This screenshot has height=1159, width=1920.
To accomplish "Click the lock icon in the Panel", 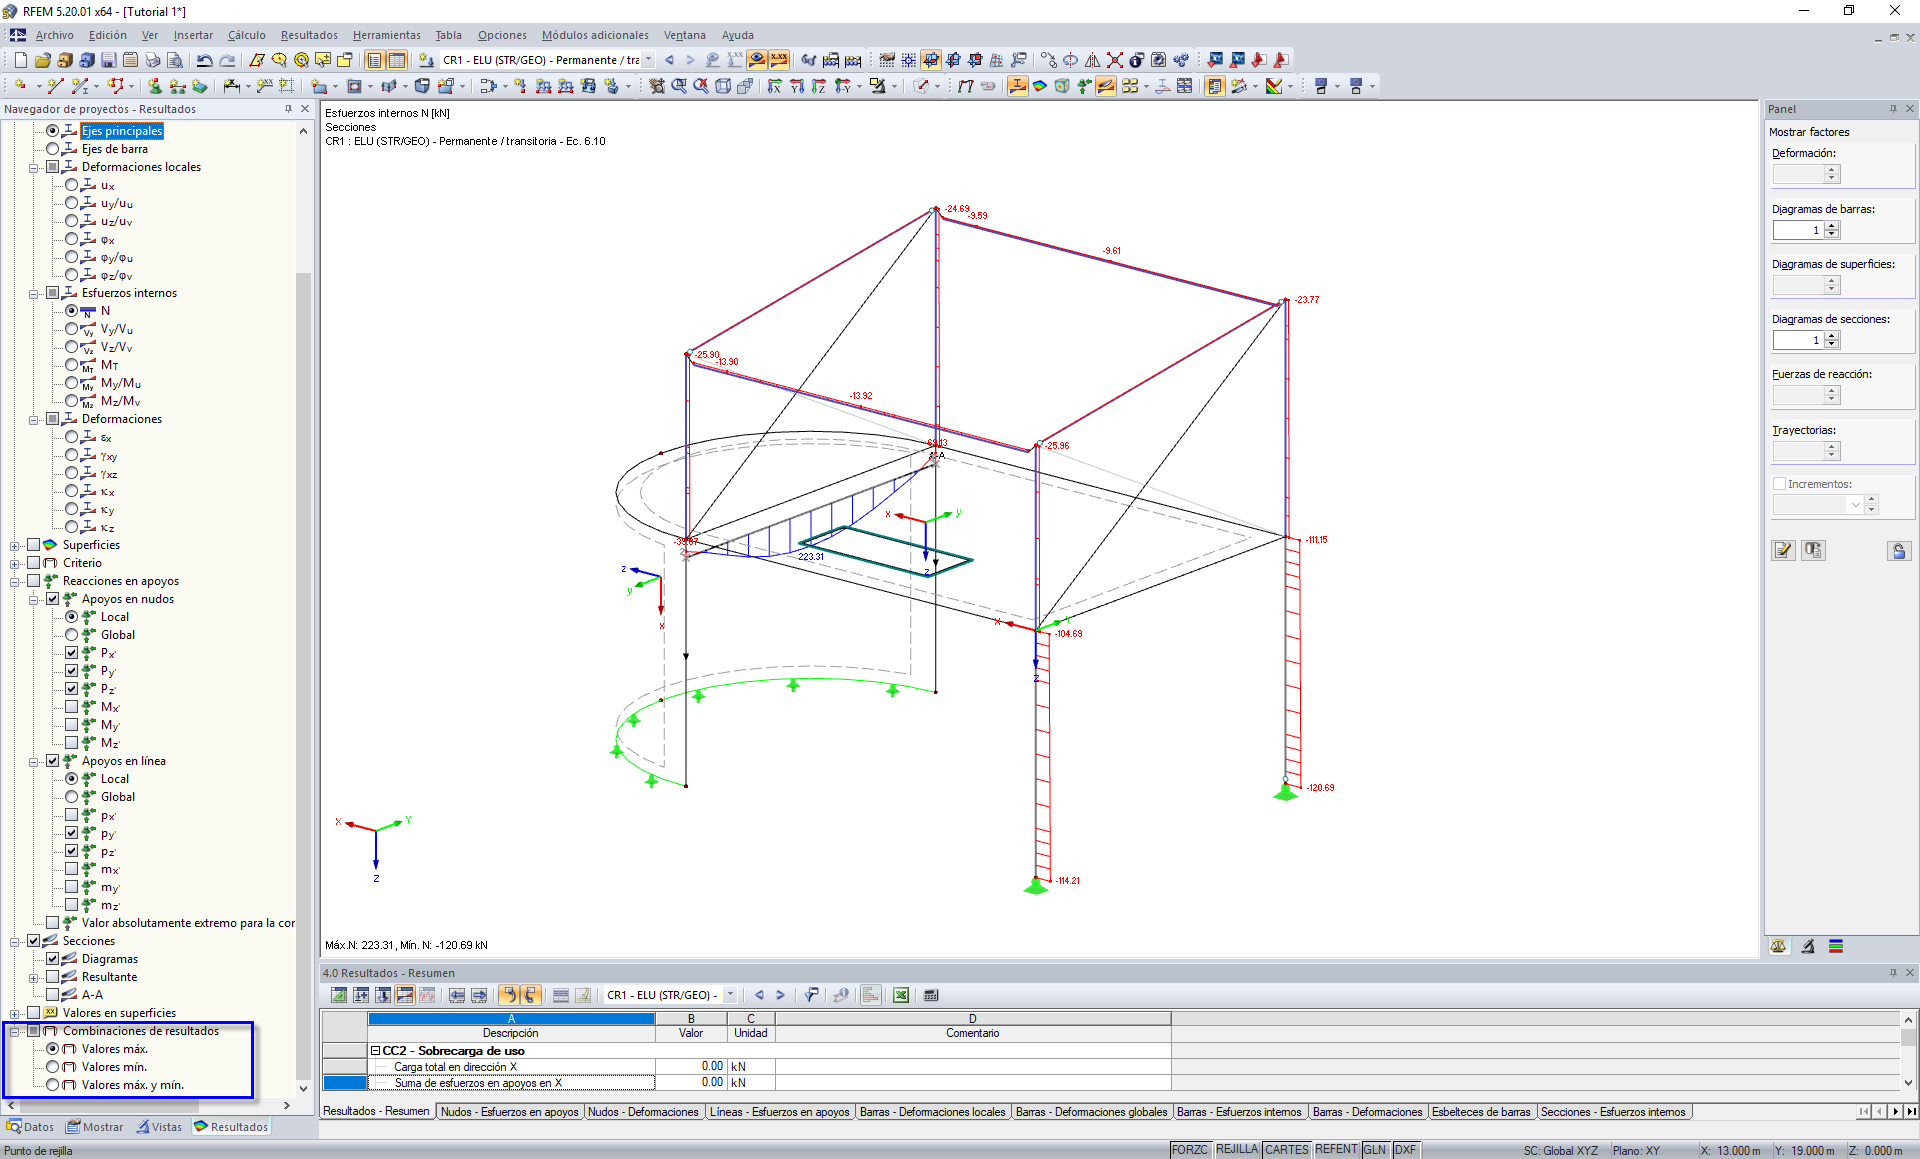I will 1898,551.
